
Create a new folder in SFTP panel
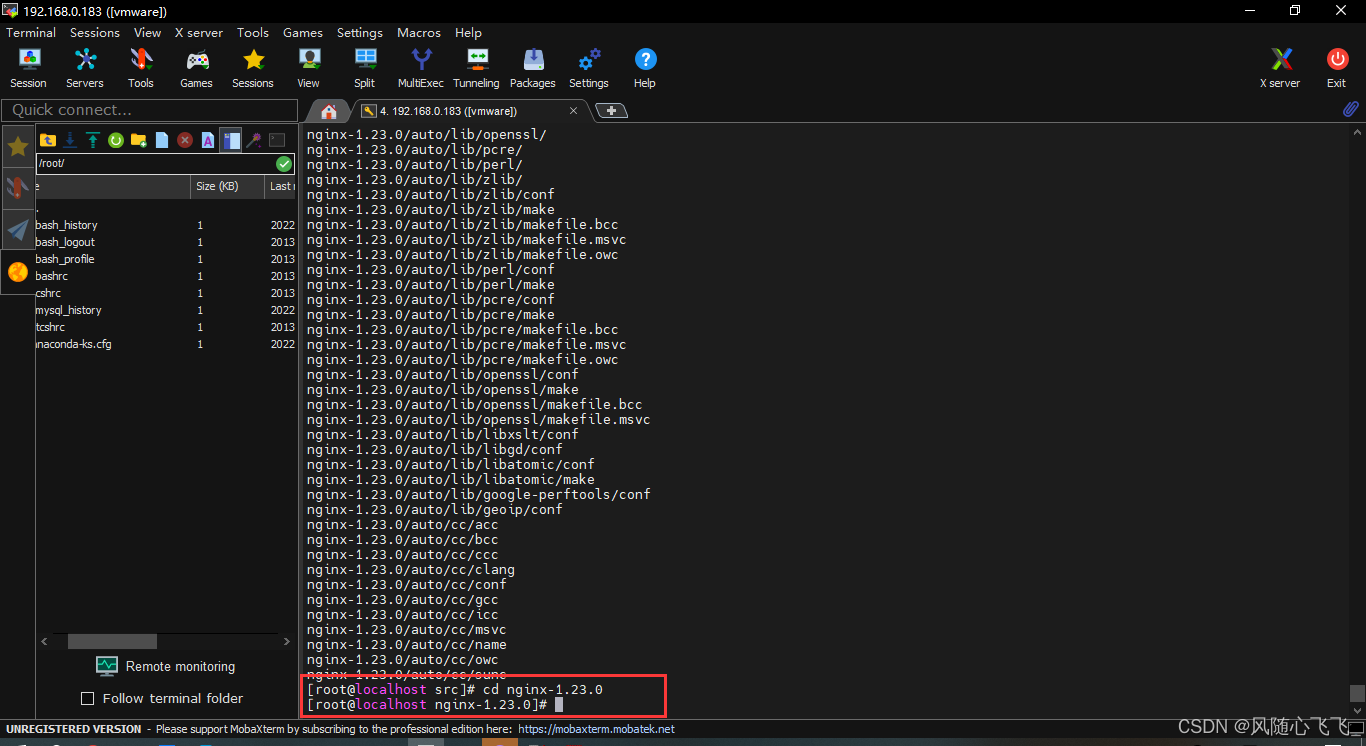coord(139,140)
